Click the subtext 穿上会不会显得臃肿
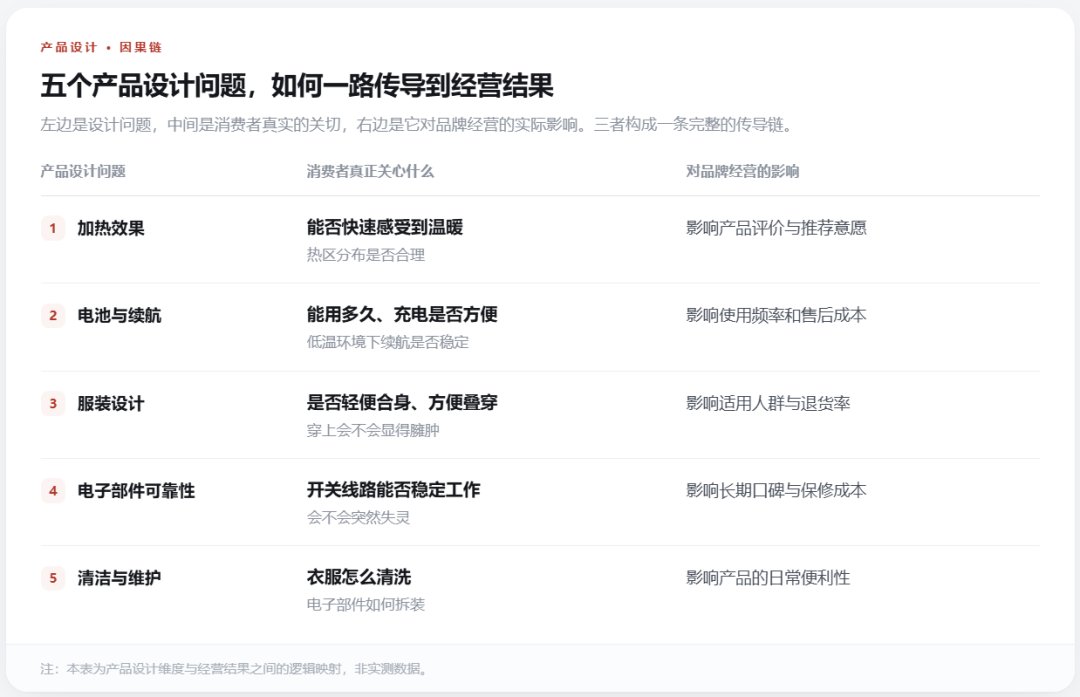1080x697 pixels. point(373,430)
